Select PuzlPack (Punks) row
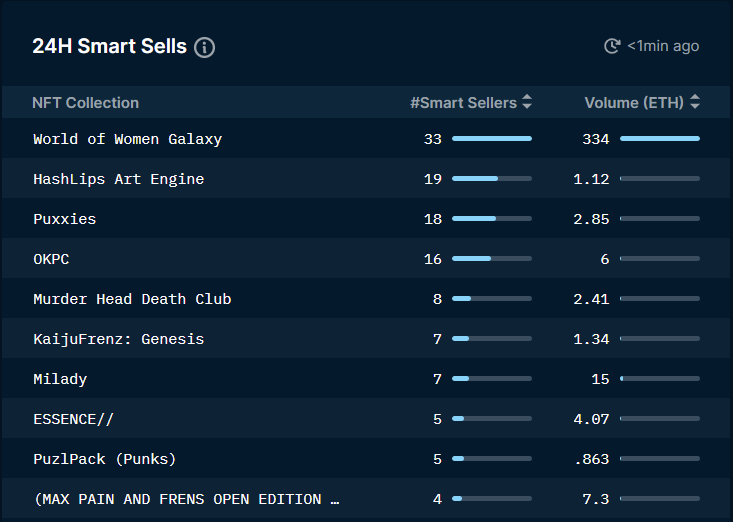733x522 pixels. [x=366, y=458]
